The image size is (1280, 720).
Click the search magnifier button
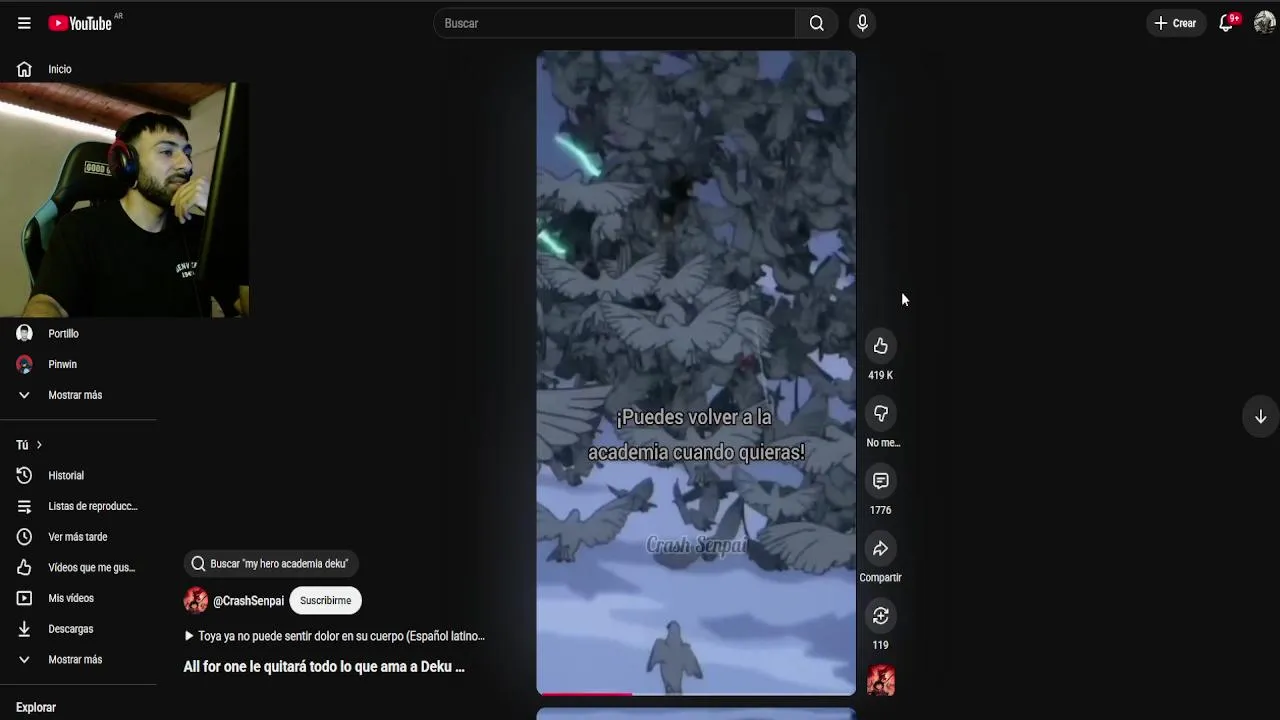point(817,23)
